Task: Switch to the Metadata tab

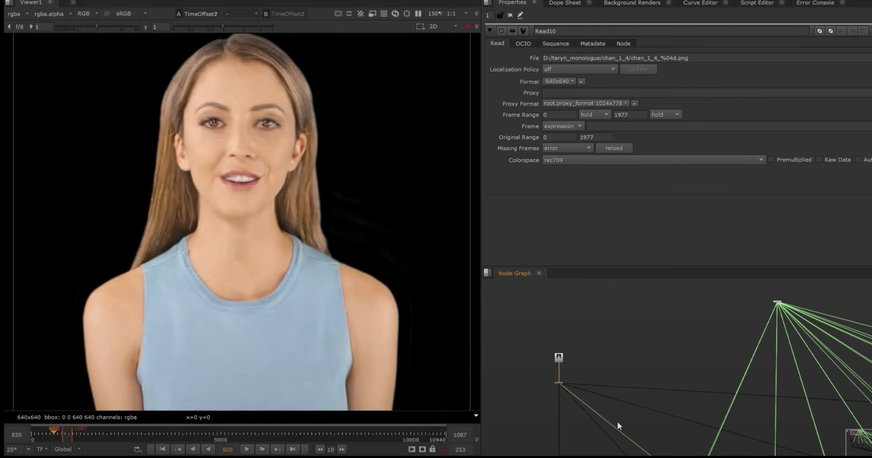Action: 592,44
